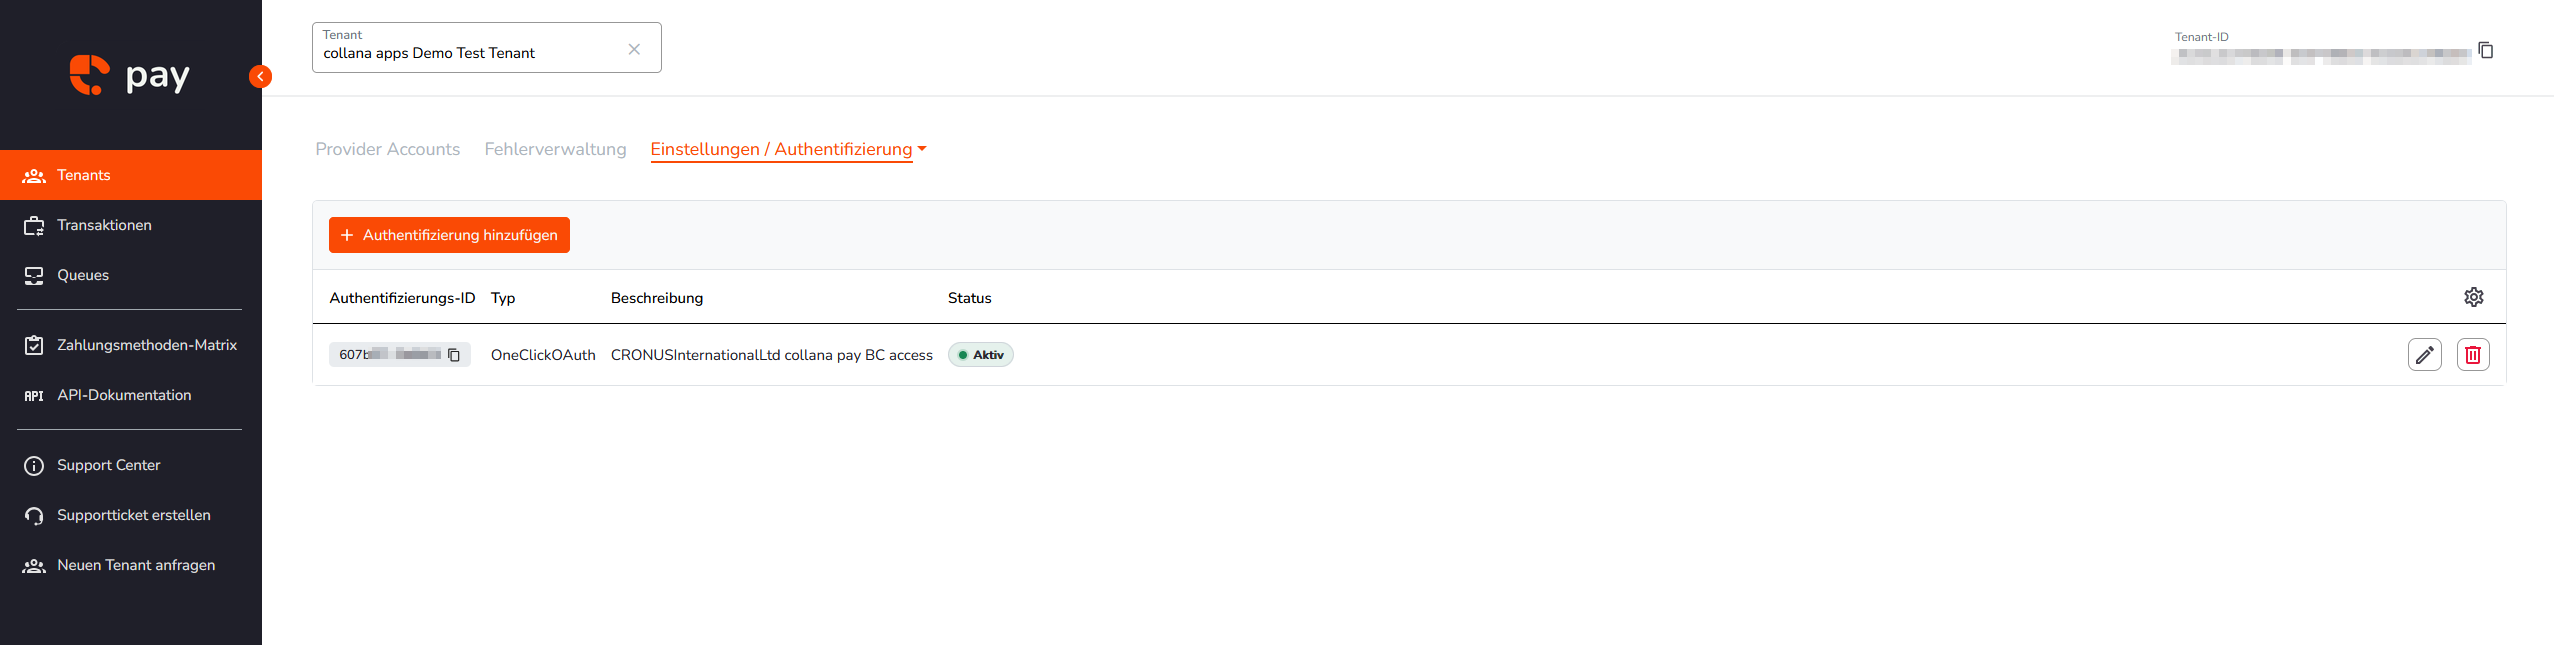Screen dimensions: 2554x645
Task: Add a new authentication via Authentifizierung hinzufügen
Action: pos(449,235)
